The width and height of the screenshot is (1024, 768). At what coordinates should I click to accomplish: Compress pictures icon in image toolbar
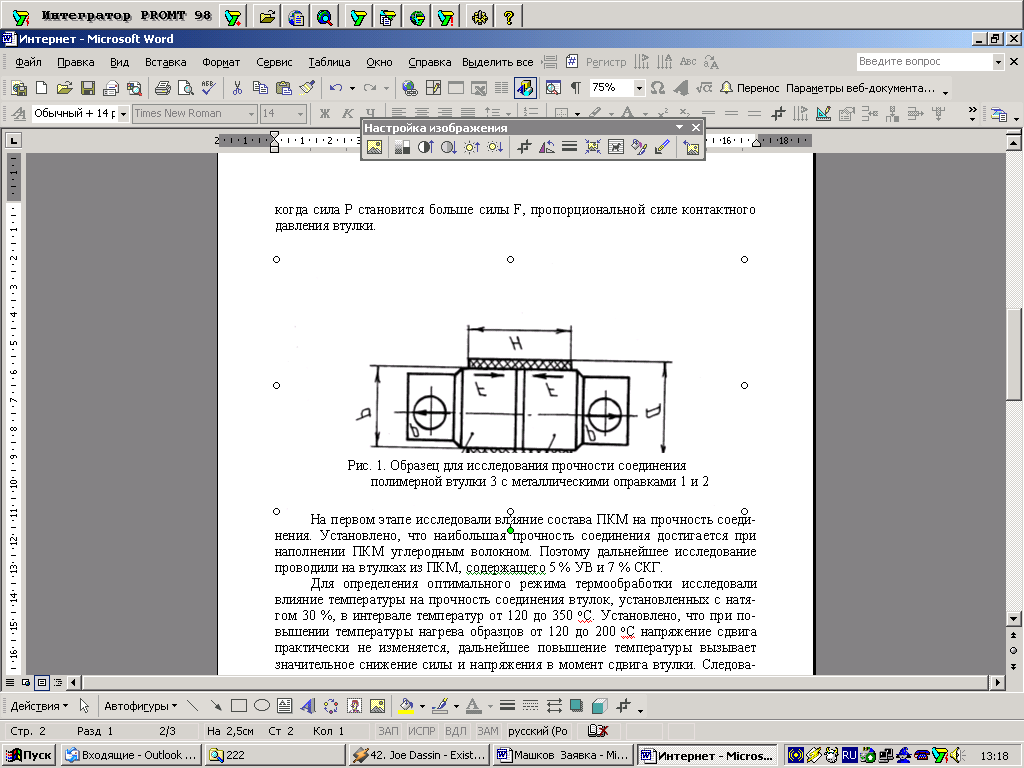click(592, 147)
